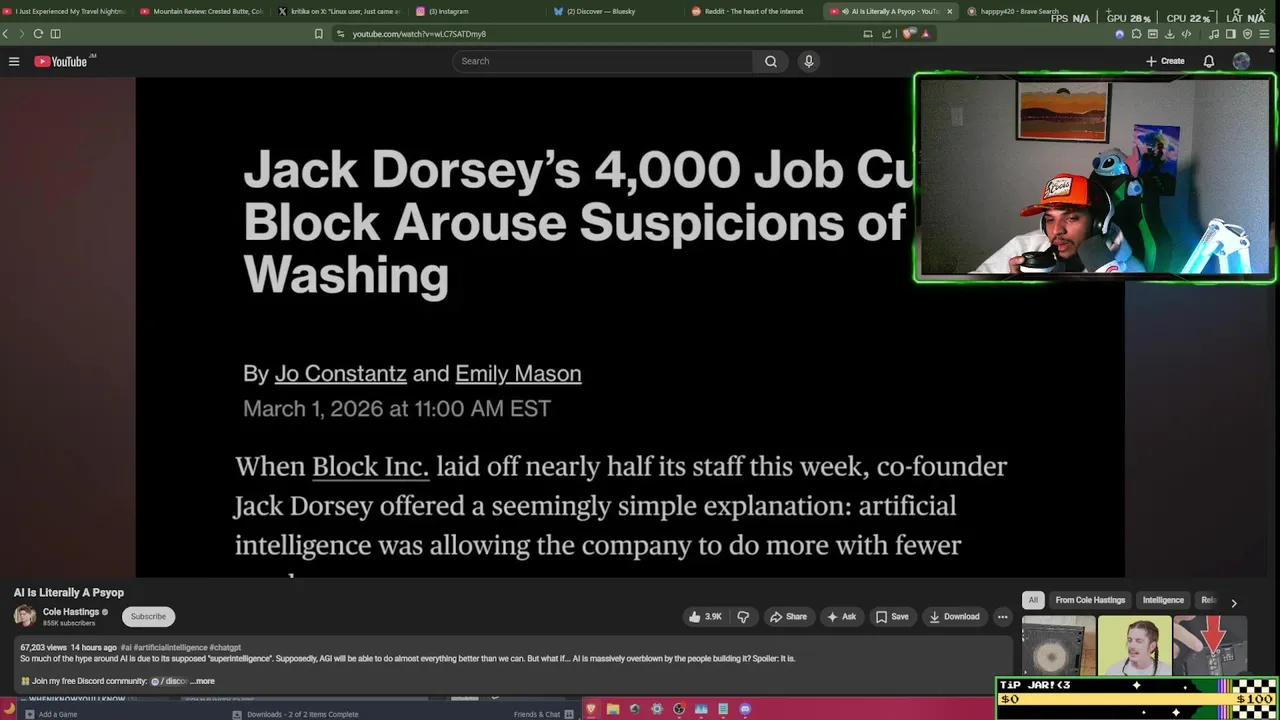Switch to Mountain Review Crested Butte tab
The image size is (1280, 720).
tap(200, 11)
